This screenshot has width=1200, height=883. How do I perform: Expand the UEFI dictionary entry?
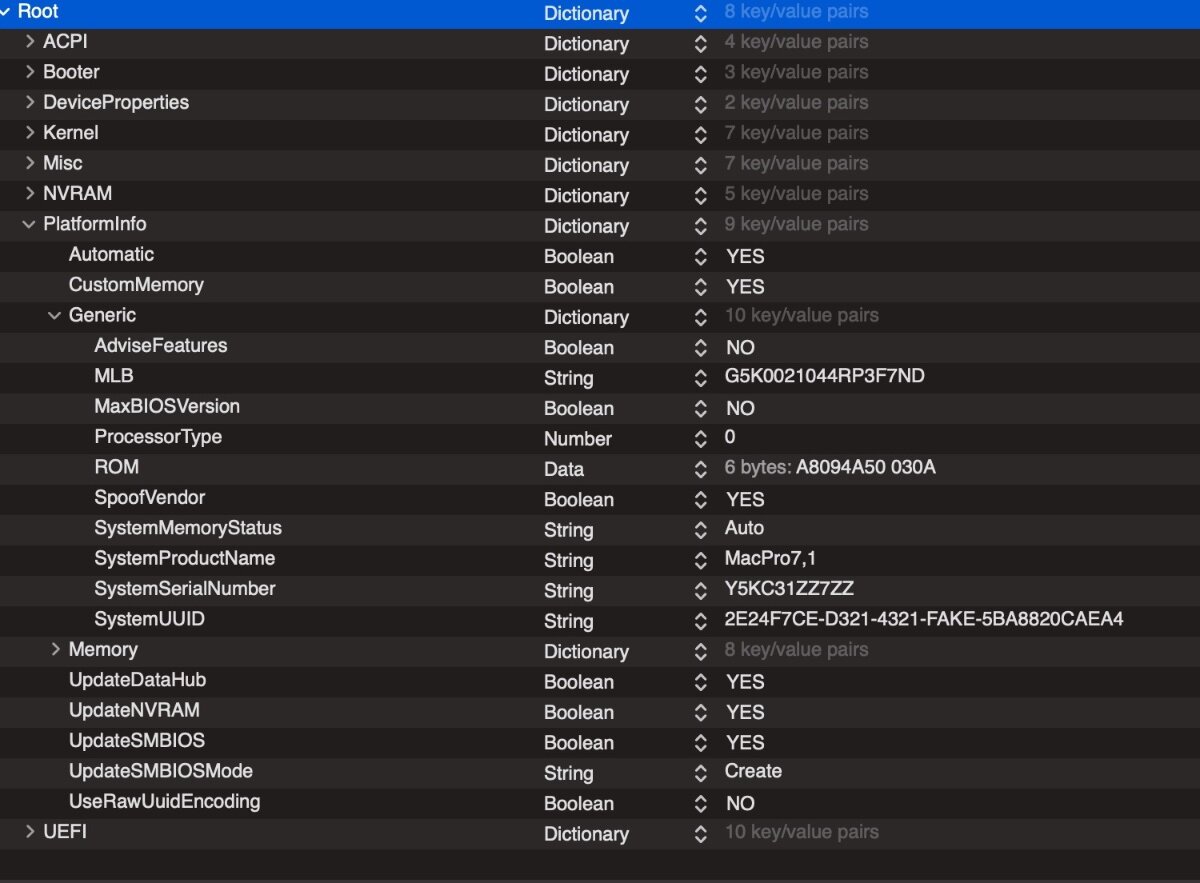coord(30,831)
